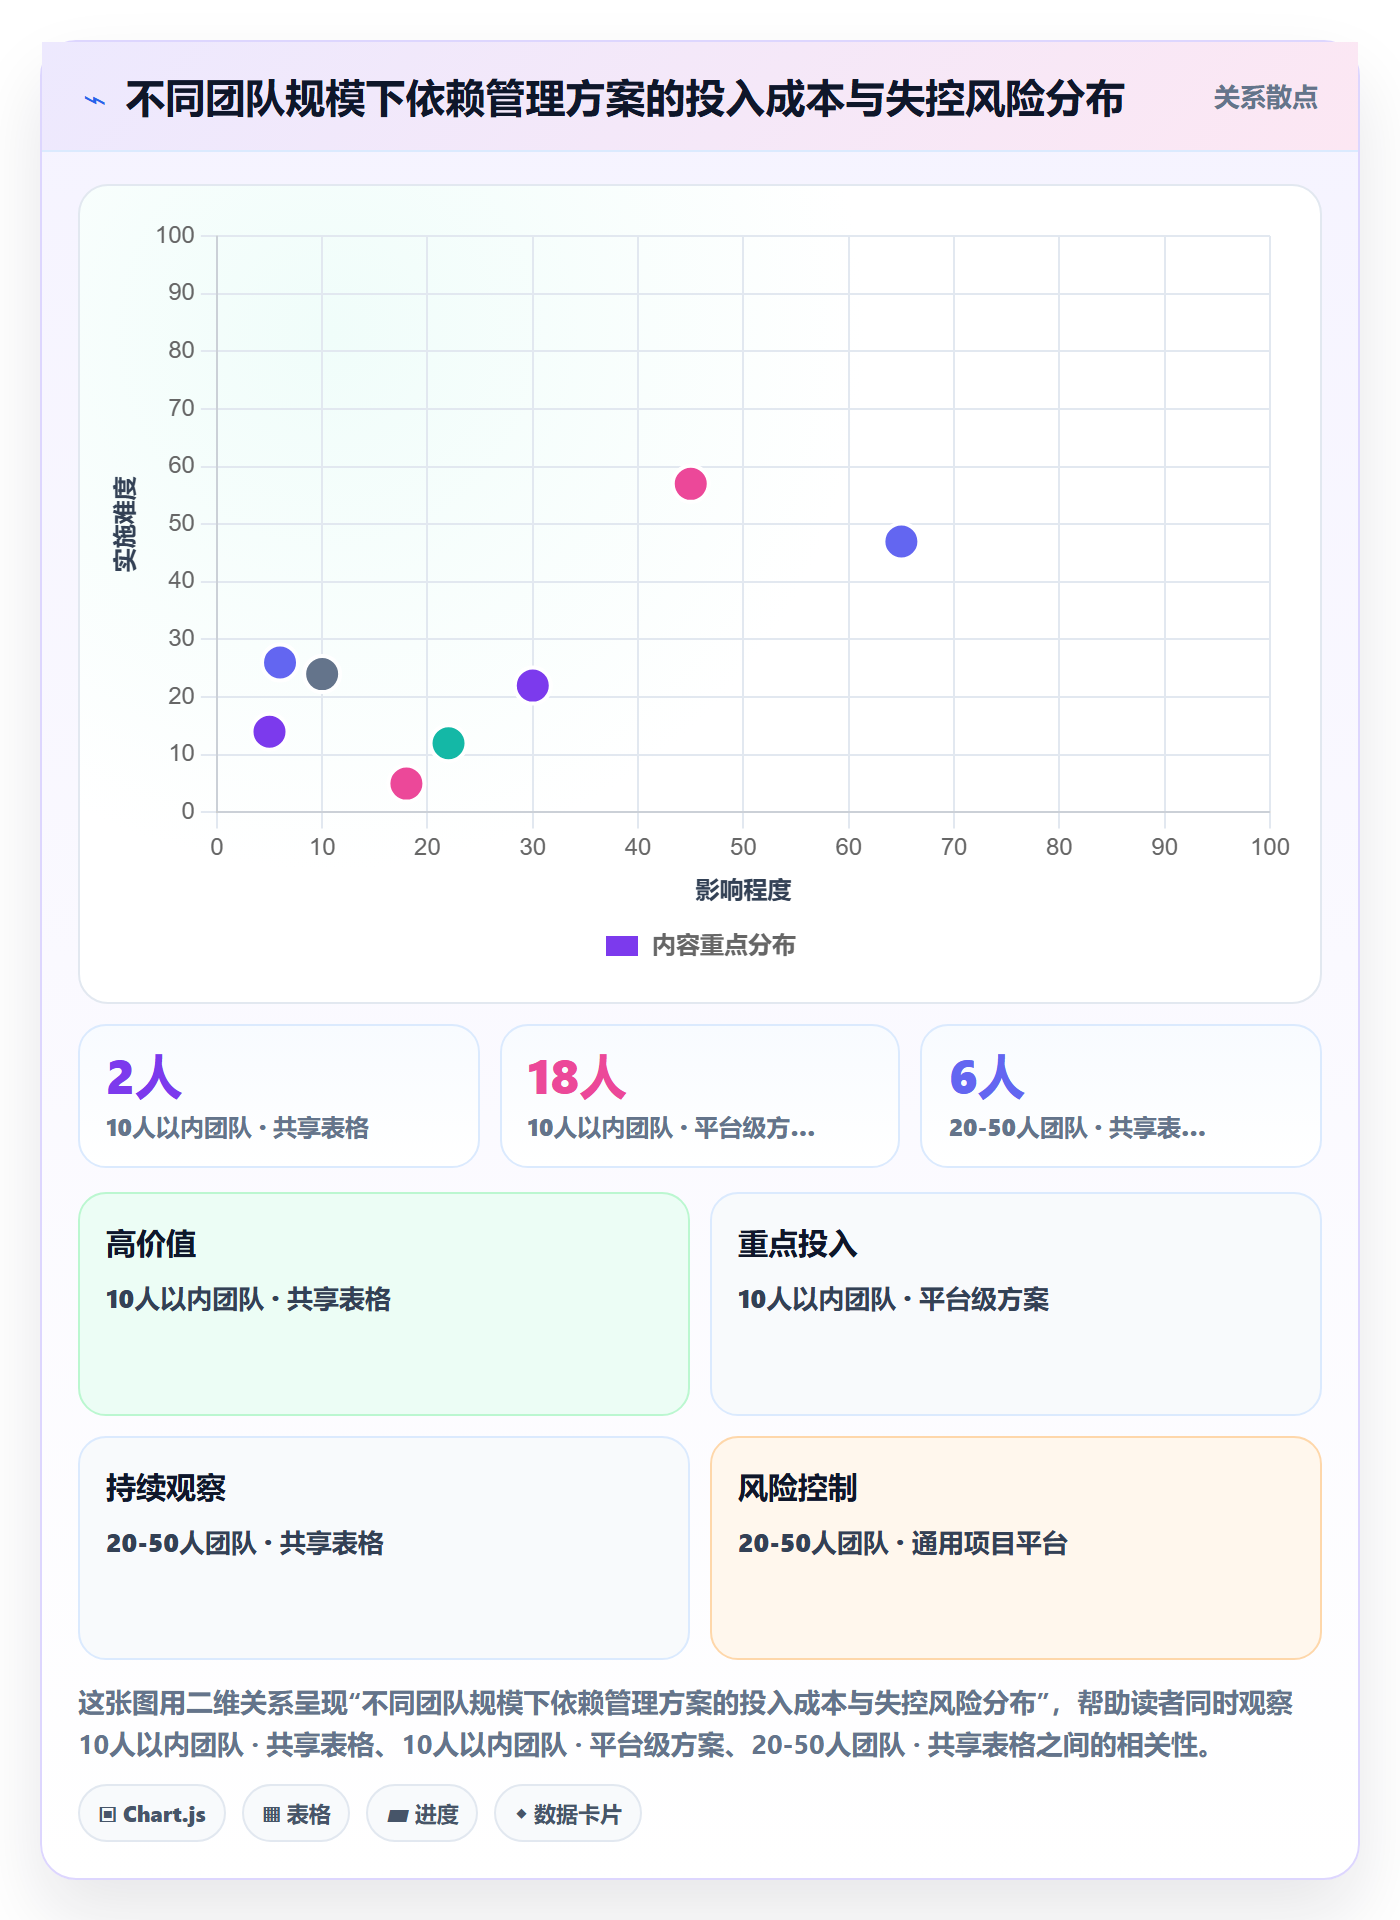Screen dimensions: 1400x1920
Task: Click the chart title about 依赖管理方案
Action: click(x=625, y=99)
